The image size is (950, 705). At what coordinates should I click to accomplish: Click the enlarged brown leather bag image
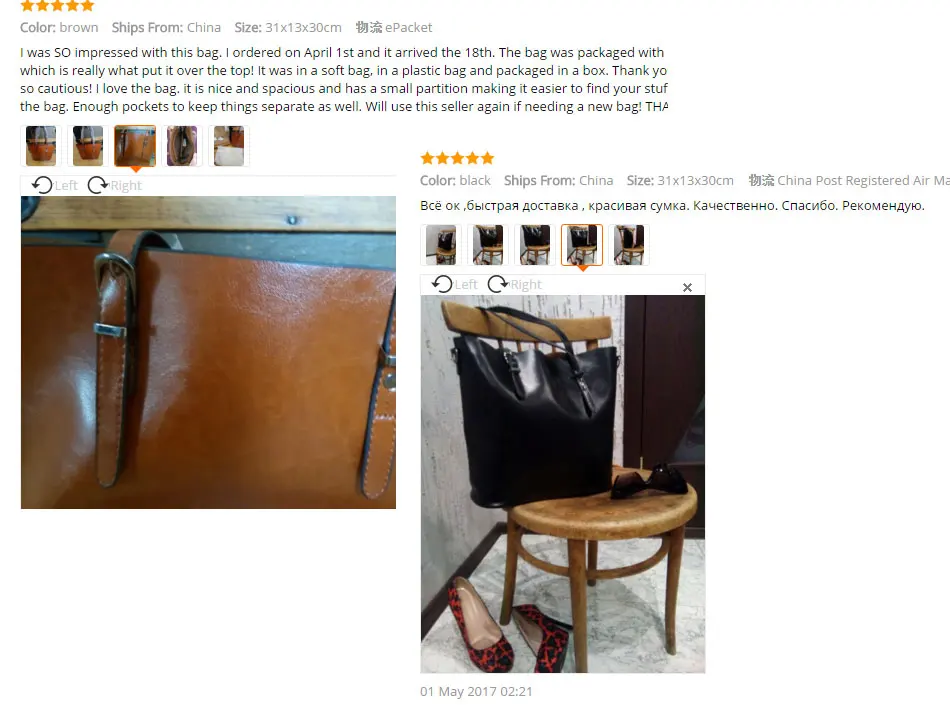pos(208,352)
